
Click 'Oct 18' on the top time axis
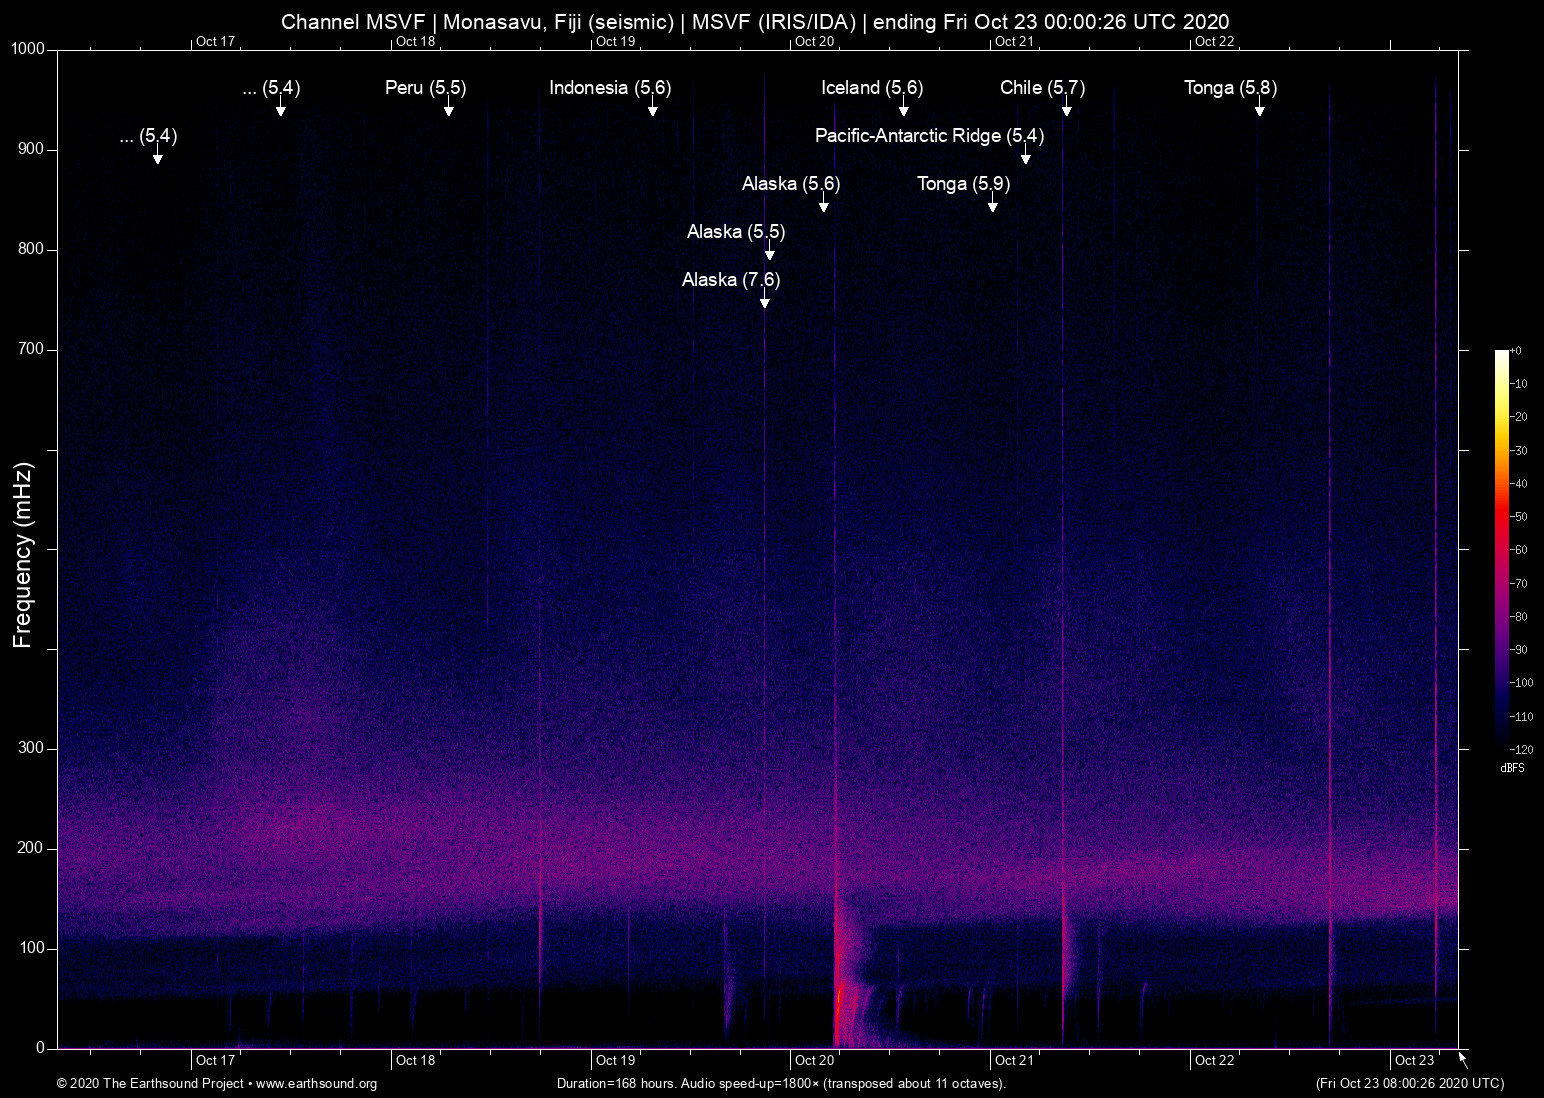[416, 42]
